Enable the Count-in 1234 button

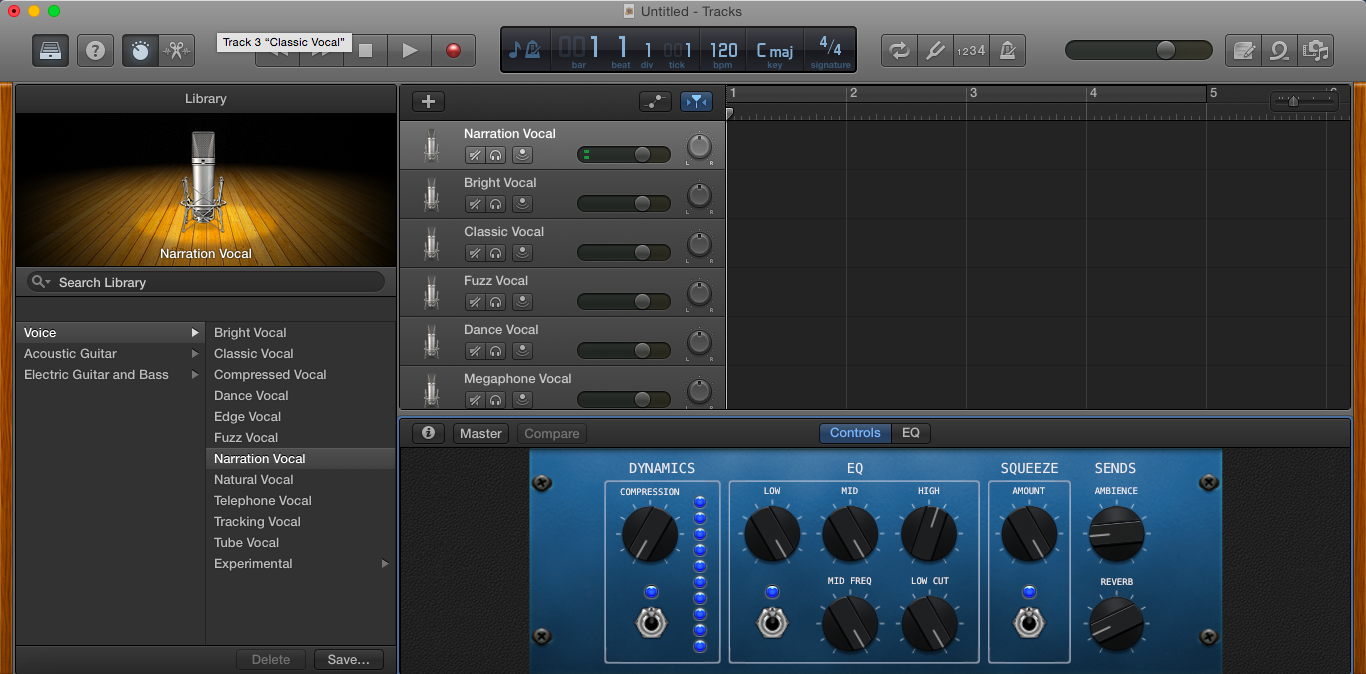pos(971,50)
